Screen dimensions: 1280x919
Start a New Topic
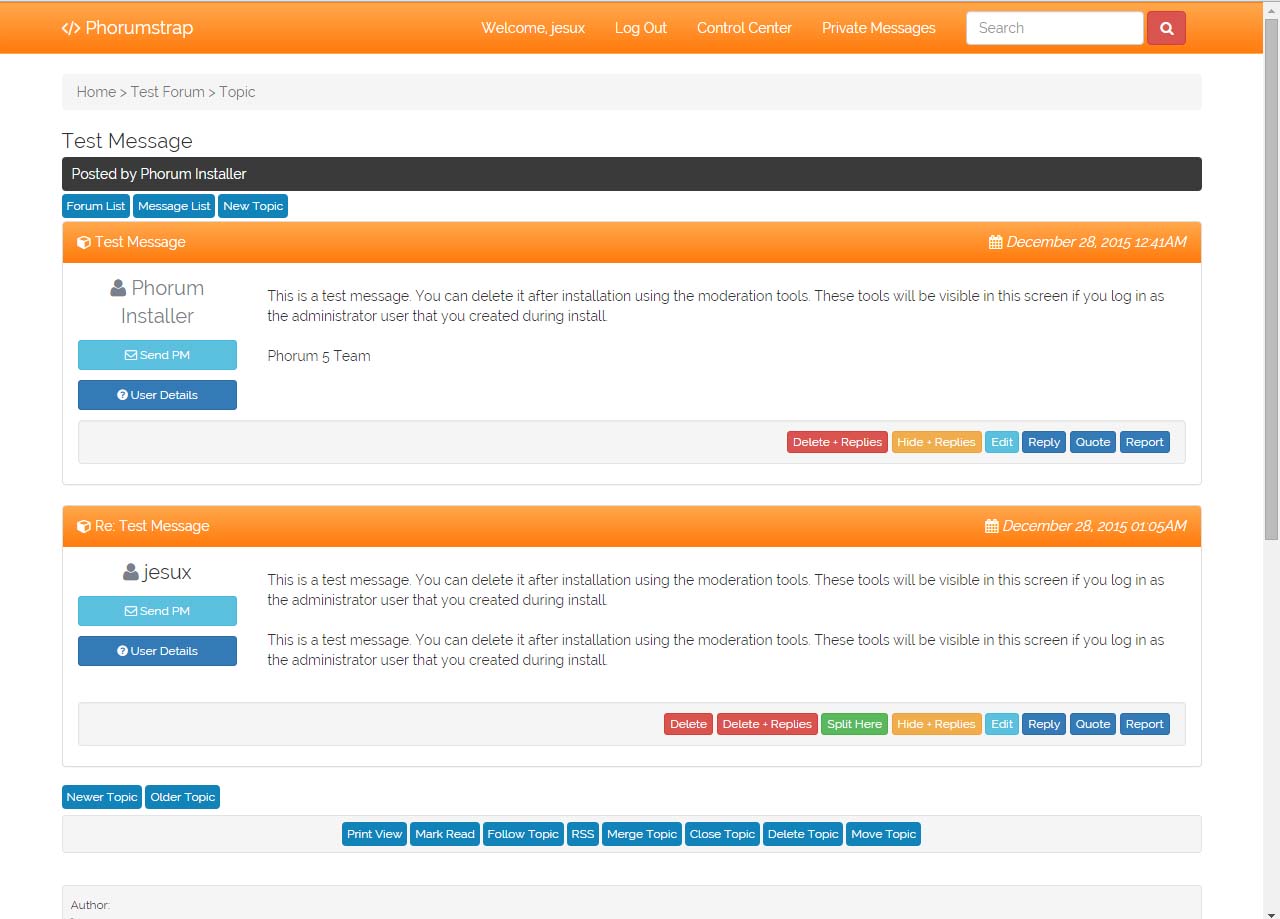click(x=253, y=206)
